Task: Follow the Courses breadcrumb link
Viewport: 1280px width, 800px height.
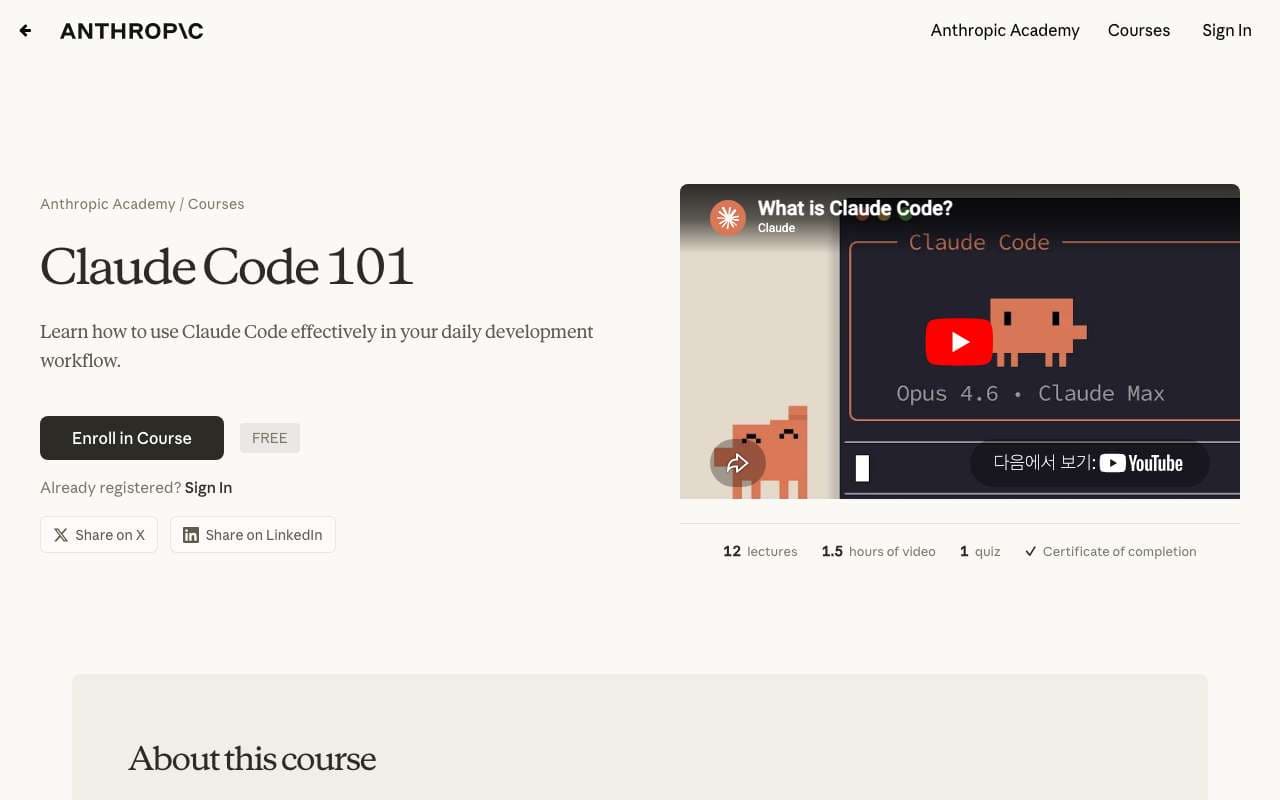Action: [216, 204]
